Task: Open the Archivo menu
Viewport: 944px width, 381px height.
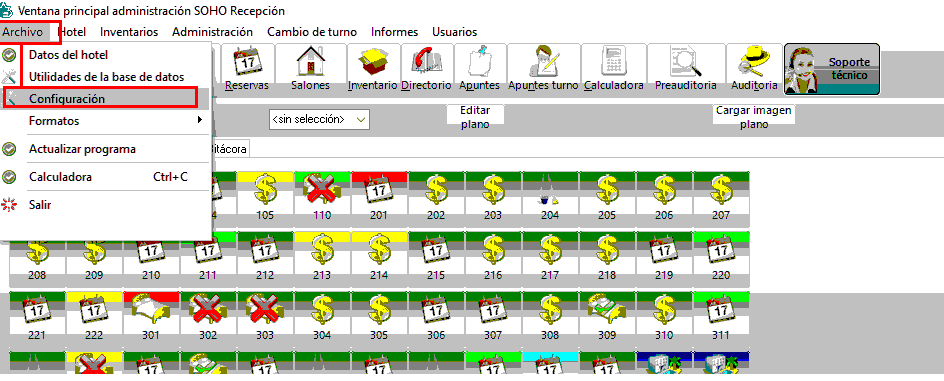Action: [x=22, y=32]
